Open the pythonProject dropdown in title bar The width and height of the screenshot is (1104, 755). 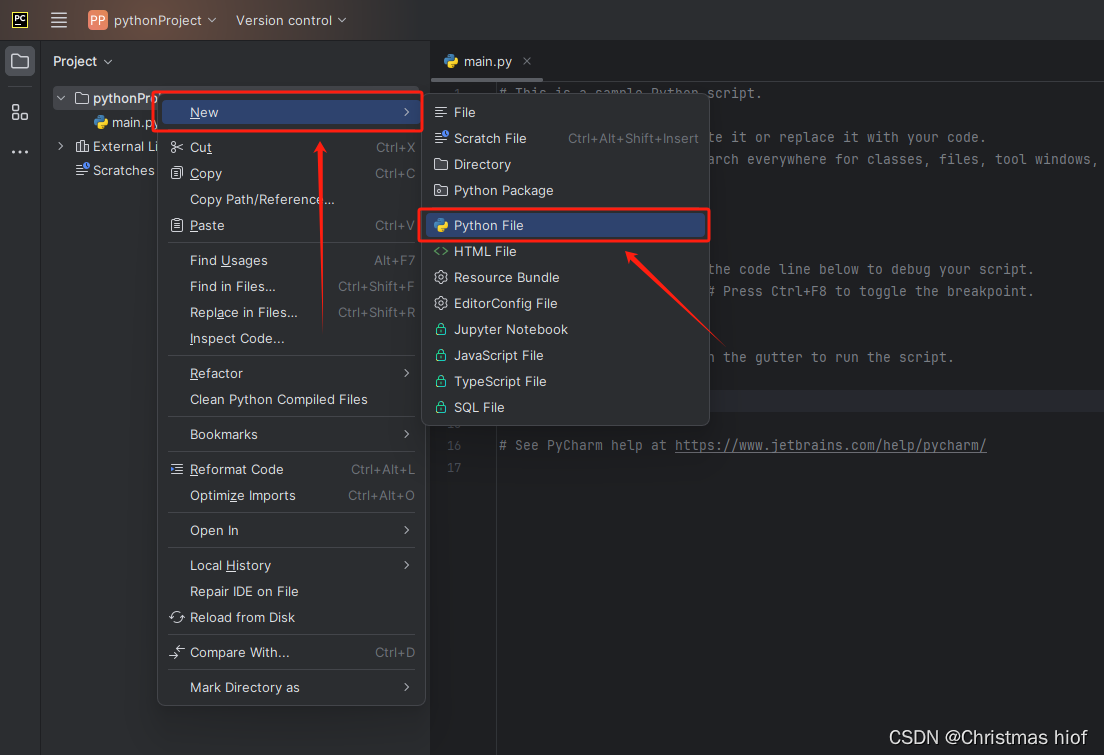(x=152, y=20)
